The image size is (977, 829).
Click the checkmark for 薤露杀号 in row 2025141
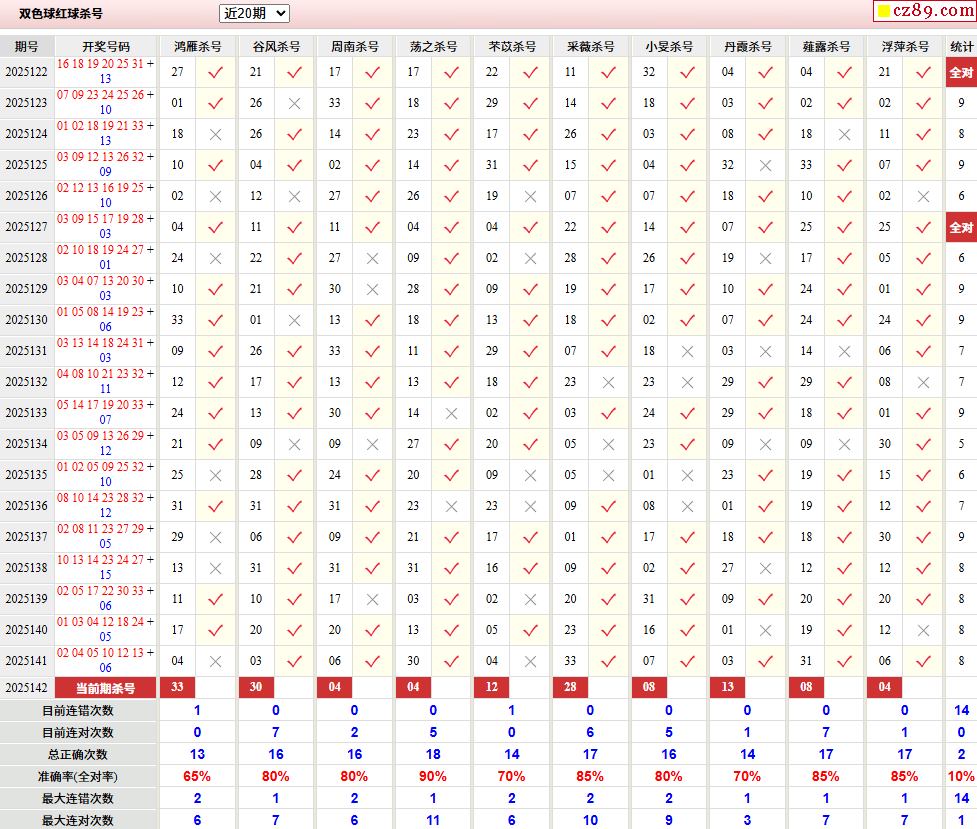click(x=845, y=661)
